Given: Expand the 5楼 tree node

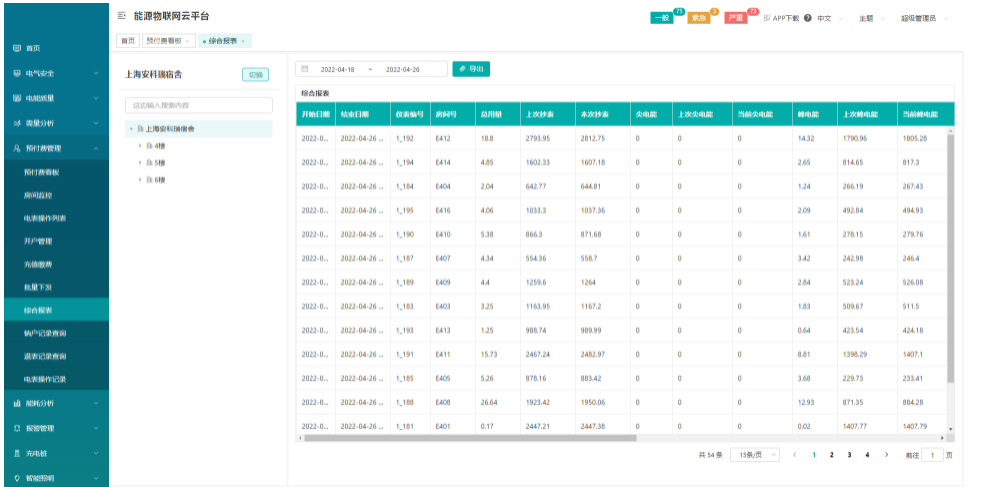Looking at the screenshot, I should (140, 163).
